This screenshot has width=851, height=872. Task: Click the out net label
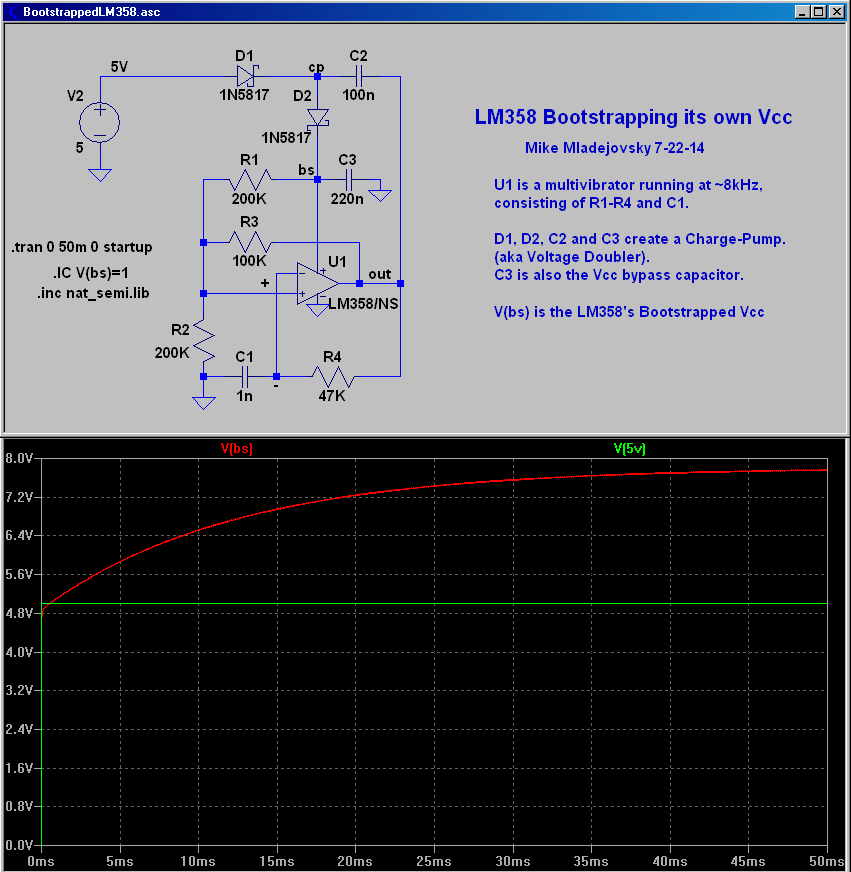(380, 274)
